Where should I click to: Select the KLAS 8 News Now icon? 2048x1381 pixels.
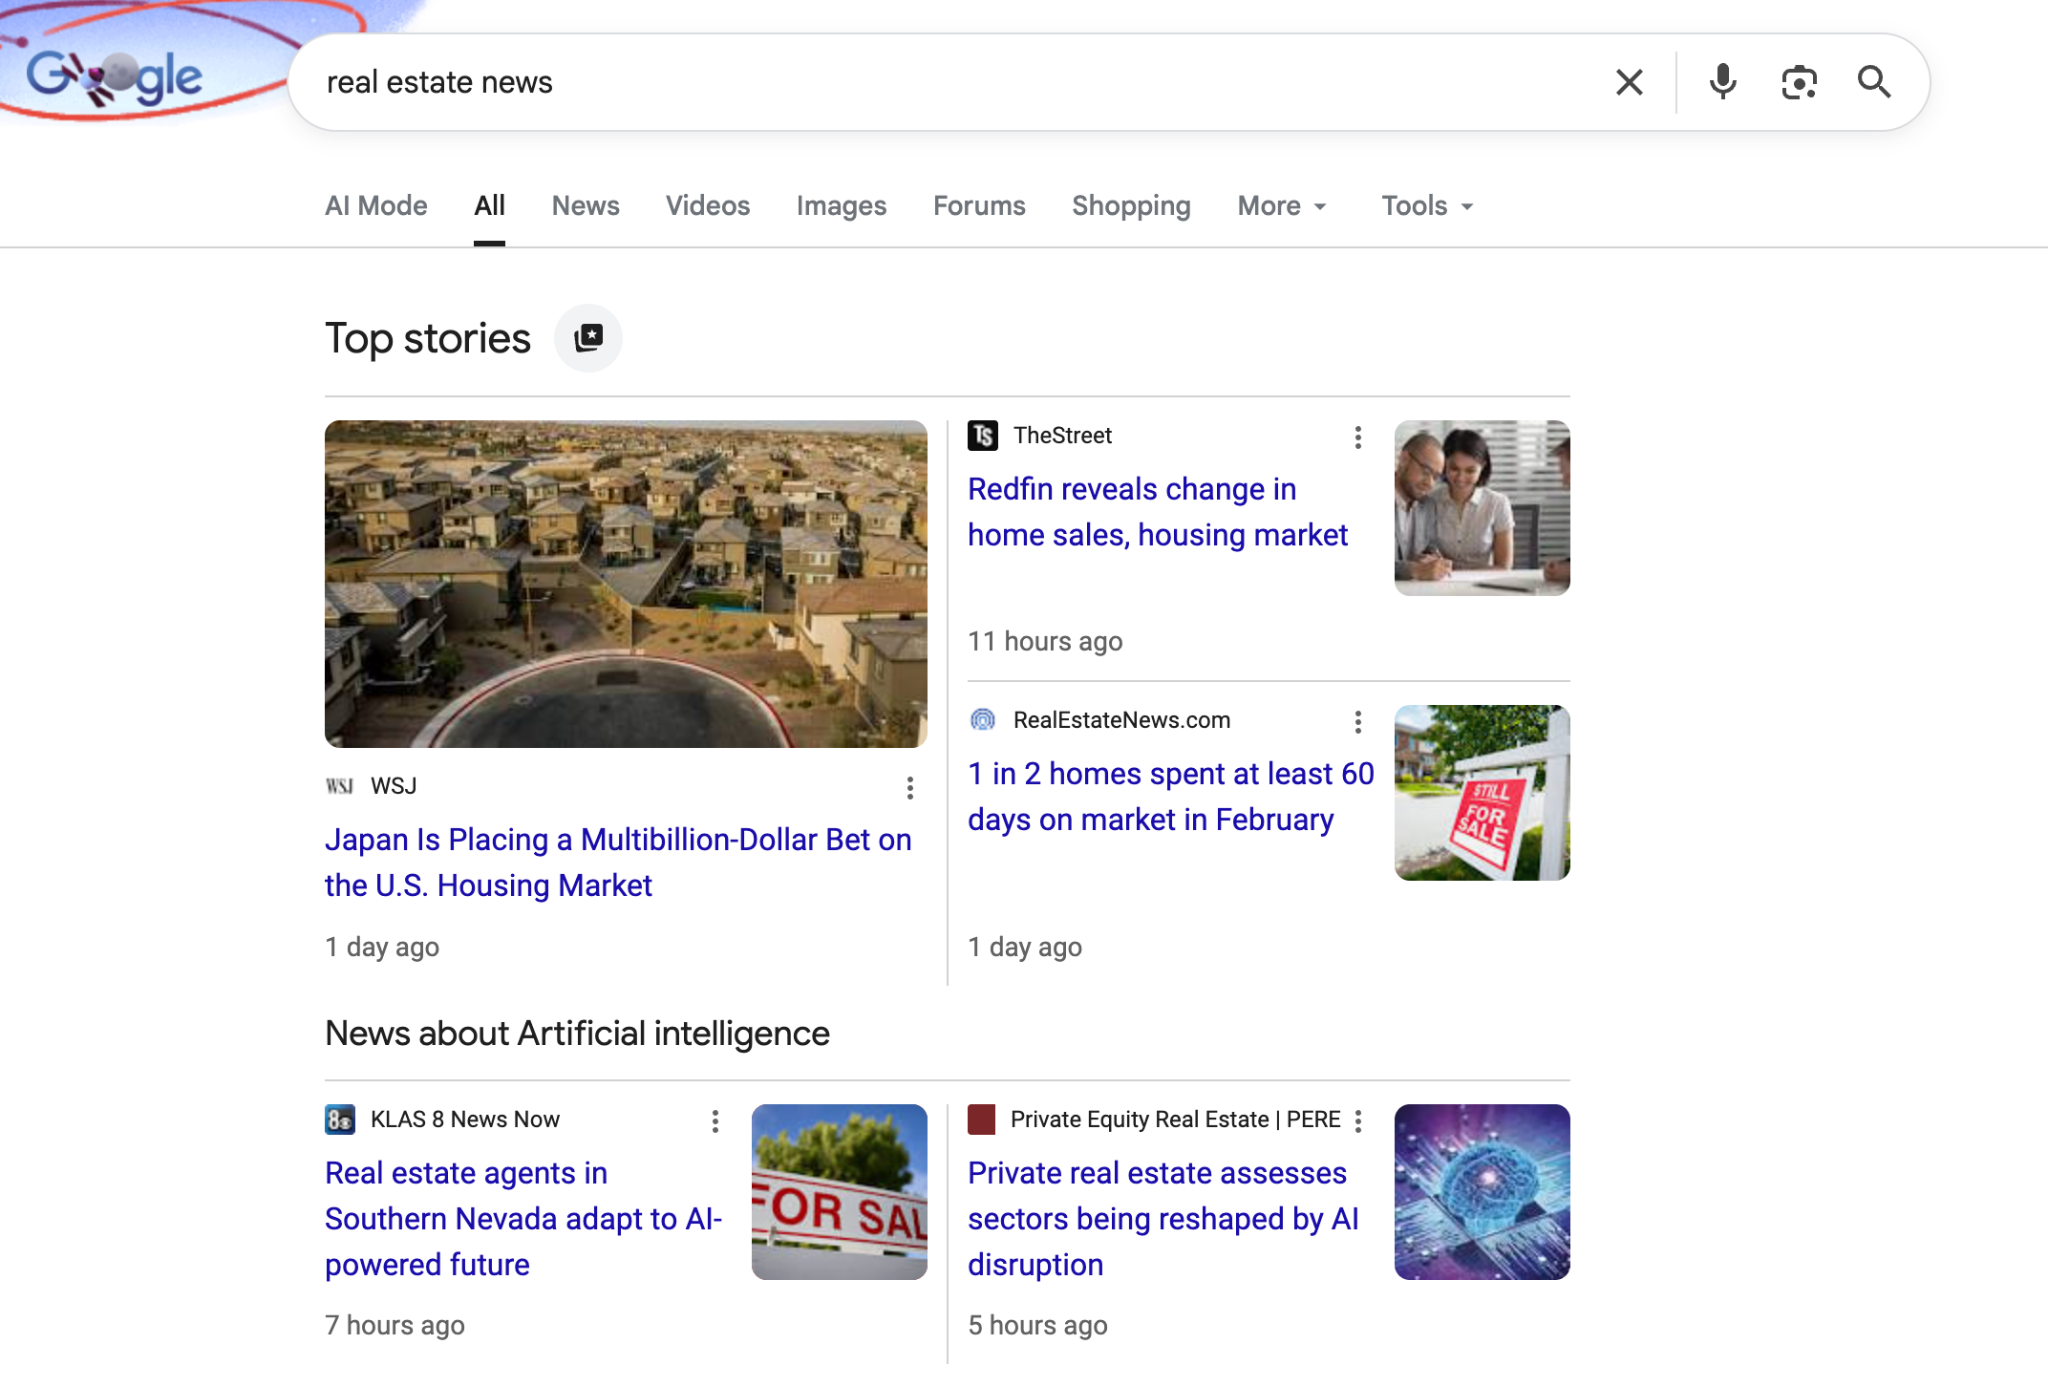pos(340,1119)
